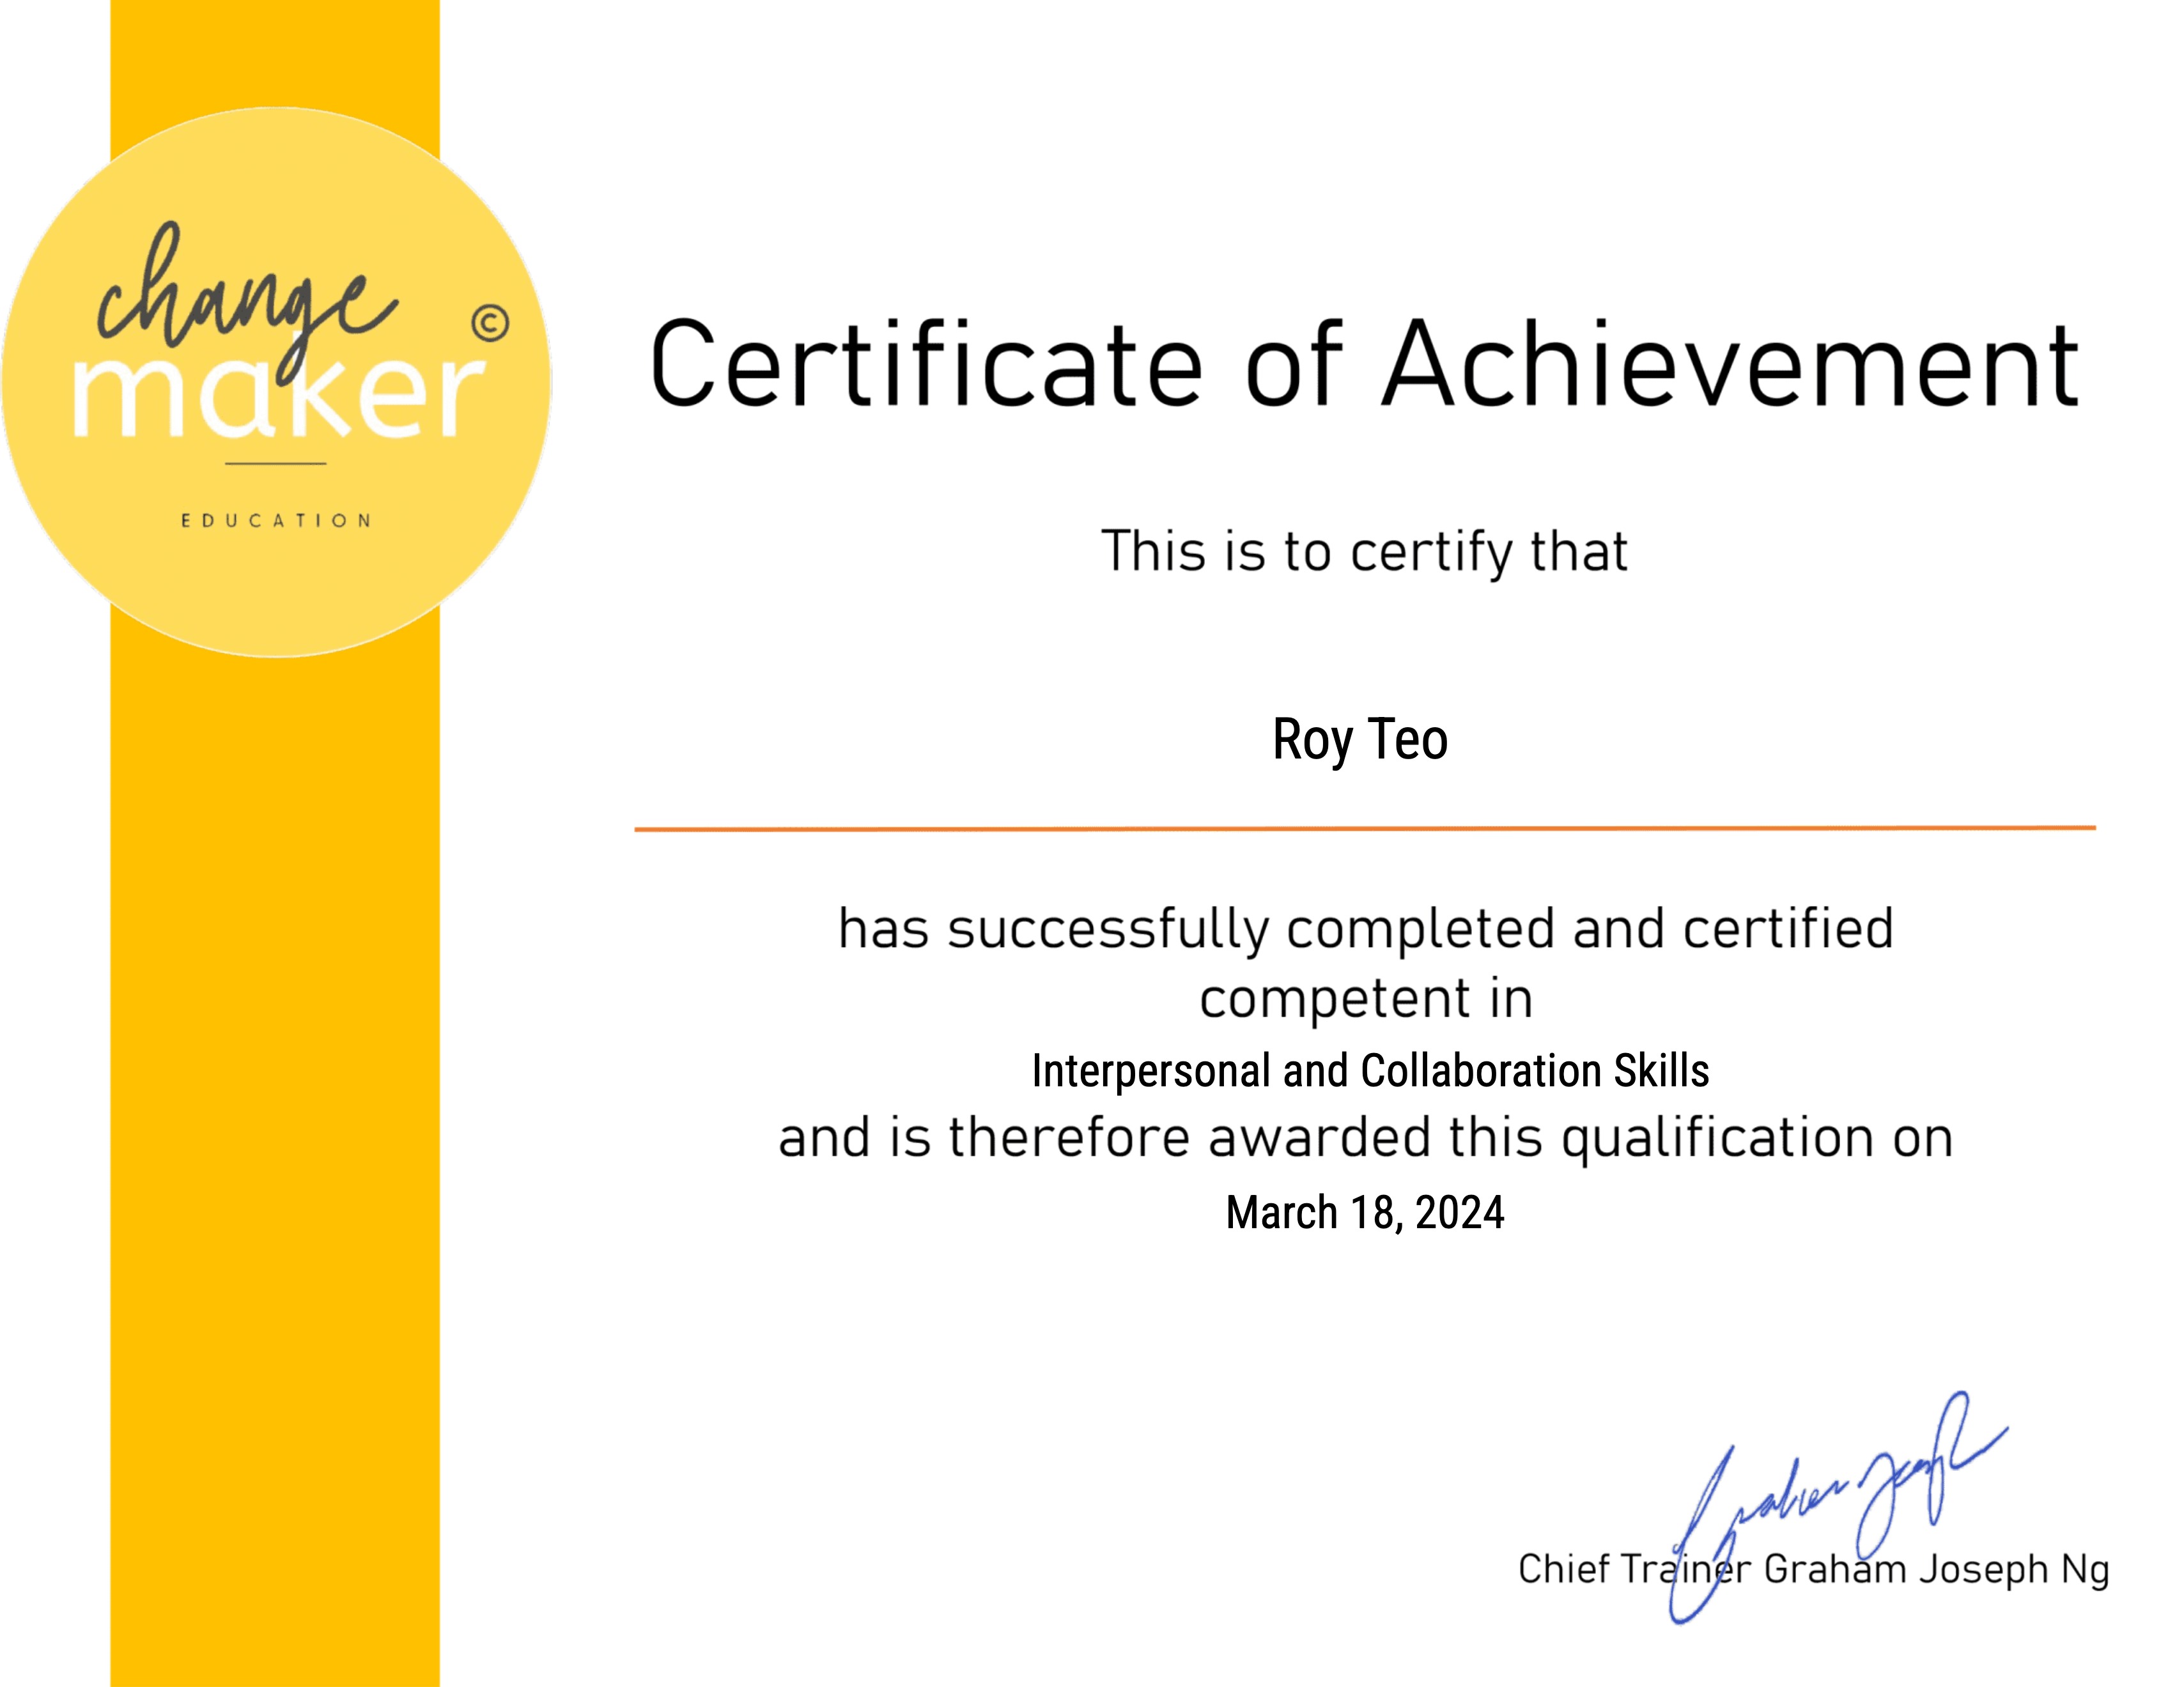The width and height of the screenshot is (2184, 1687).
Task: Select 'Interpersonal and Collaboration Skills' course title
Action: (x=1370, y=1071)
